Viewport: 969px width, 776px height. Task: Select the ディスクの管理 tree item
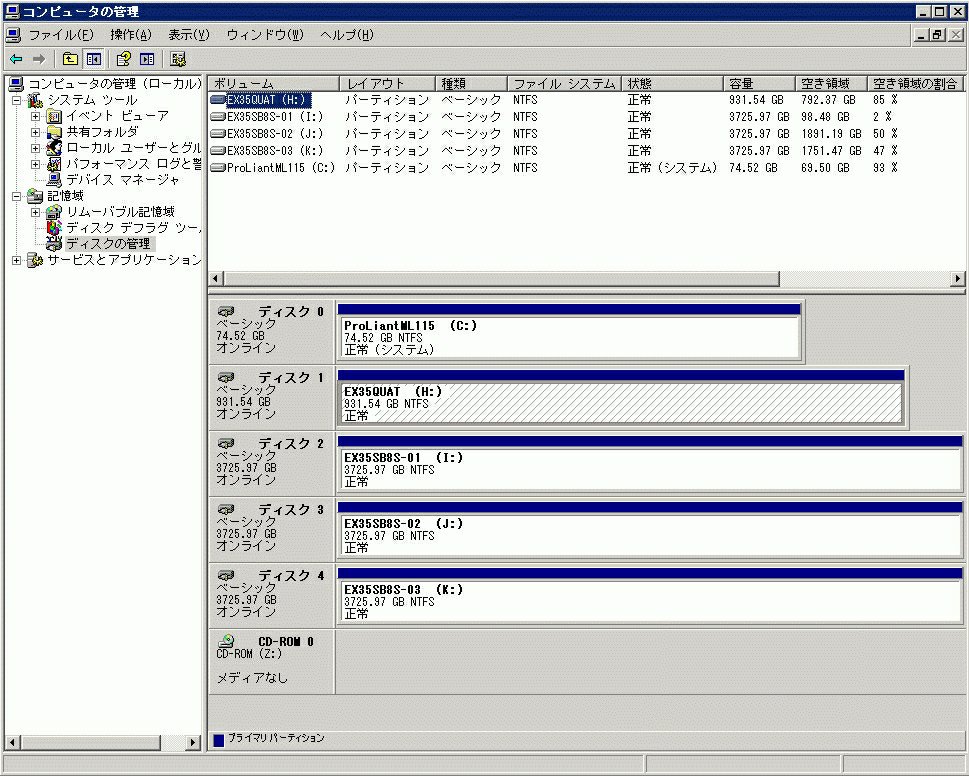pyautogui.click(x=108, y=243)
